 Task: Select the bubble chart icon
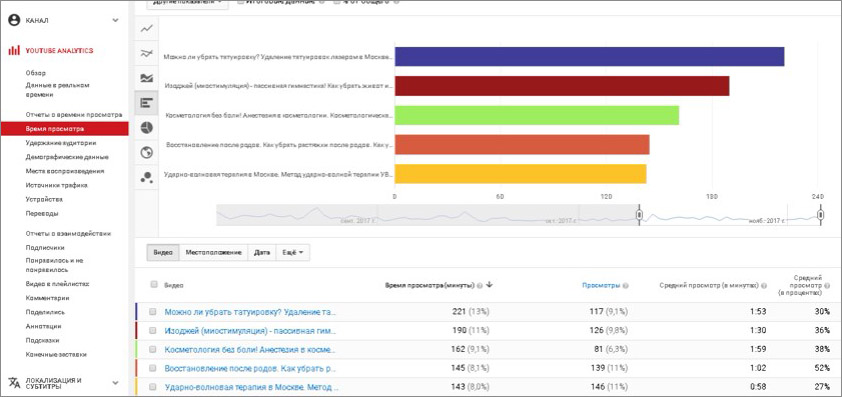coord(146,177)
